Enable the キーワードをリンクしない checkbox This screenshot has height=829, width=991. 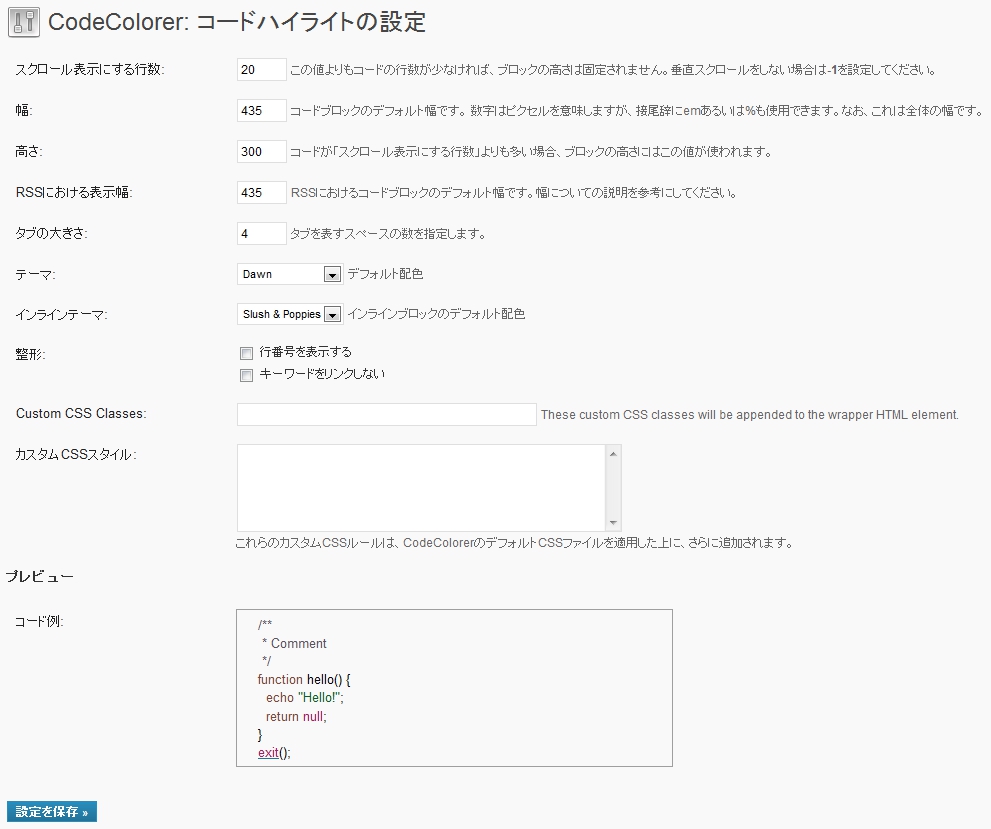tap(246, 375)
